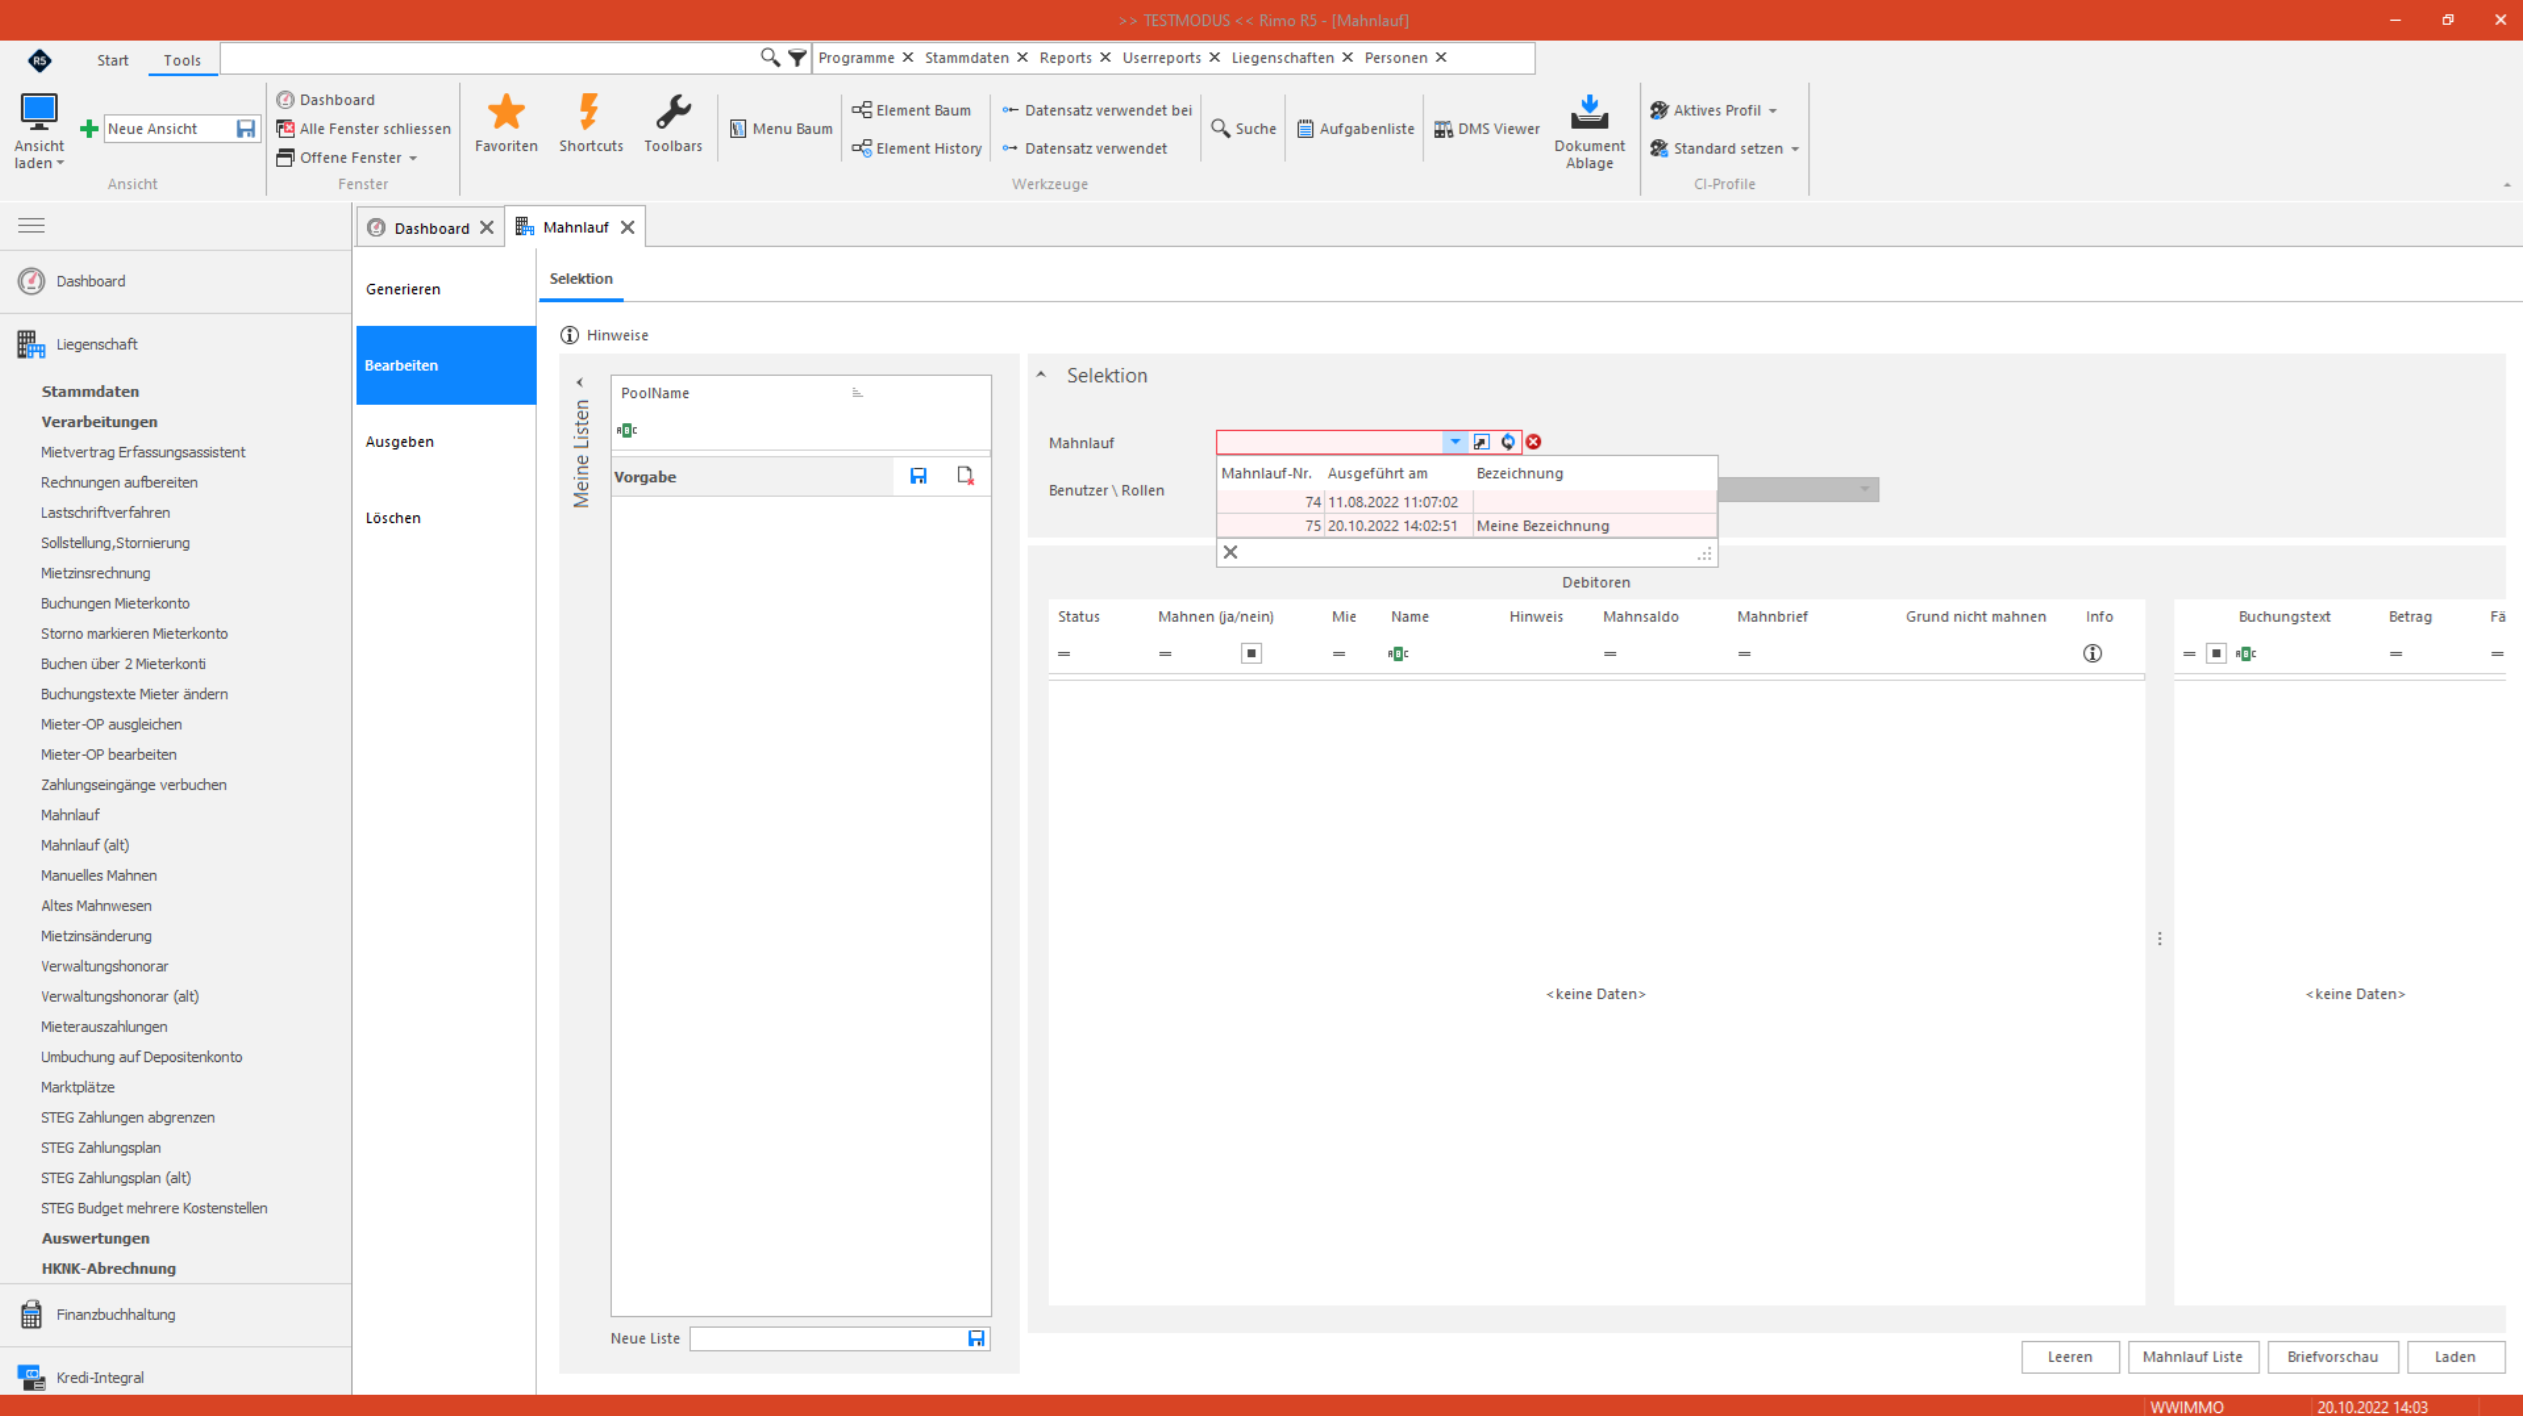This screenshot has width=2523, height=1416.
Task: Click the Hinweise info icon
Action: click(x=569, y=335)
